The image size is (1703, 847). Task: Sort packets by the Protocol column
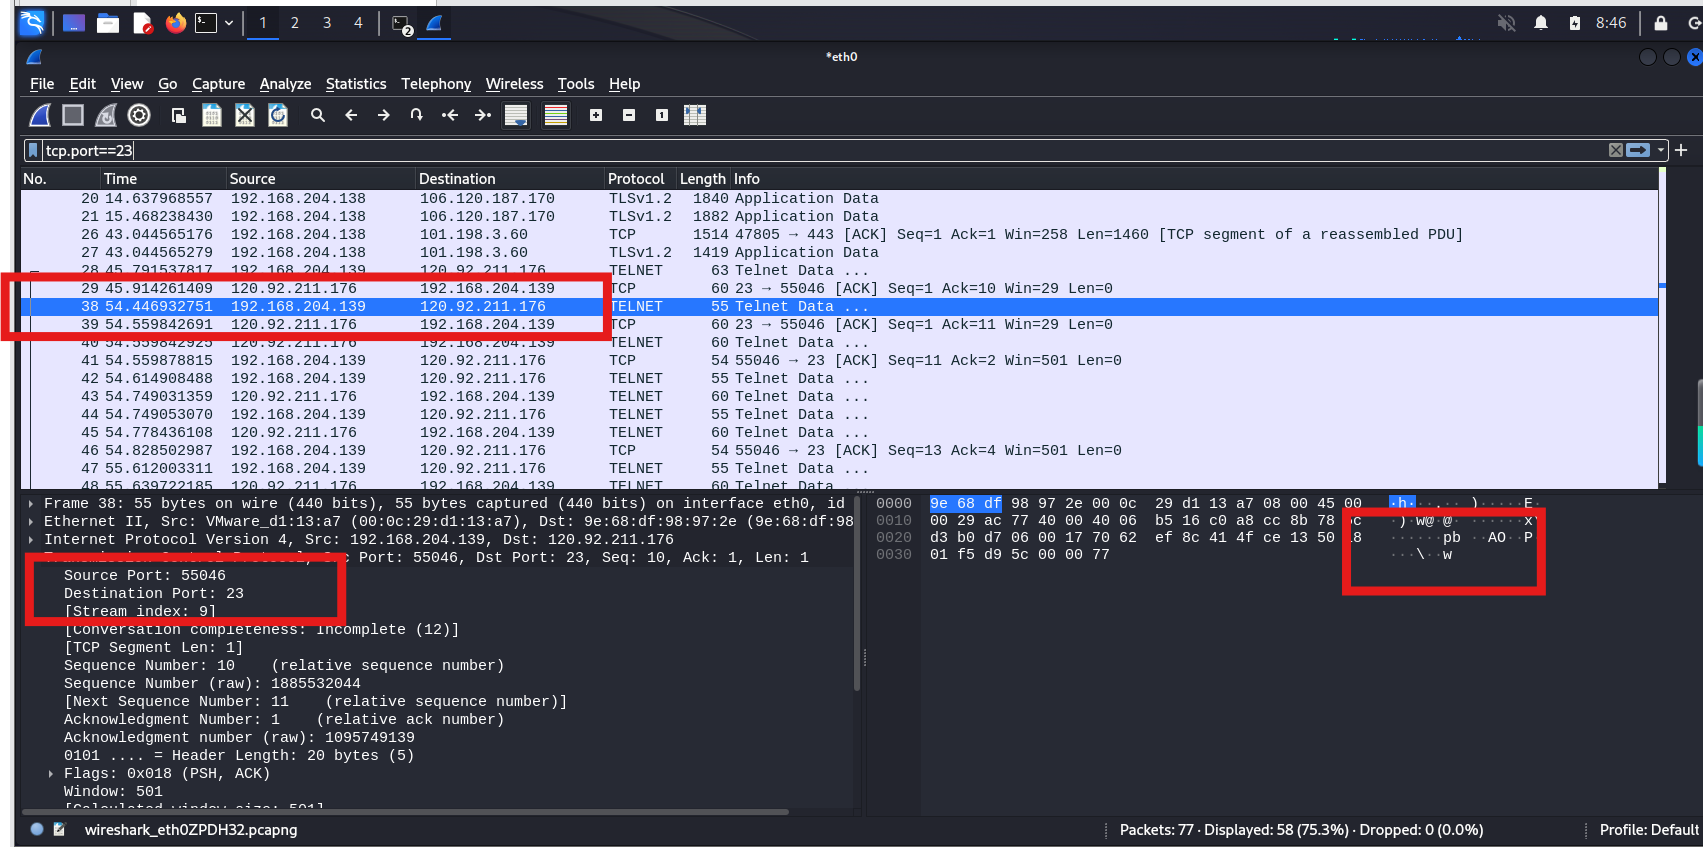640,178
